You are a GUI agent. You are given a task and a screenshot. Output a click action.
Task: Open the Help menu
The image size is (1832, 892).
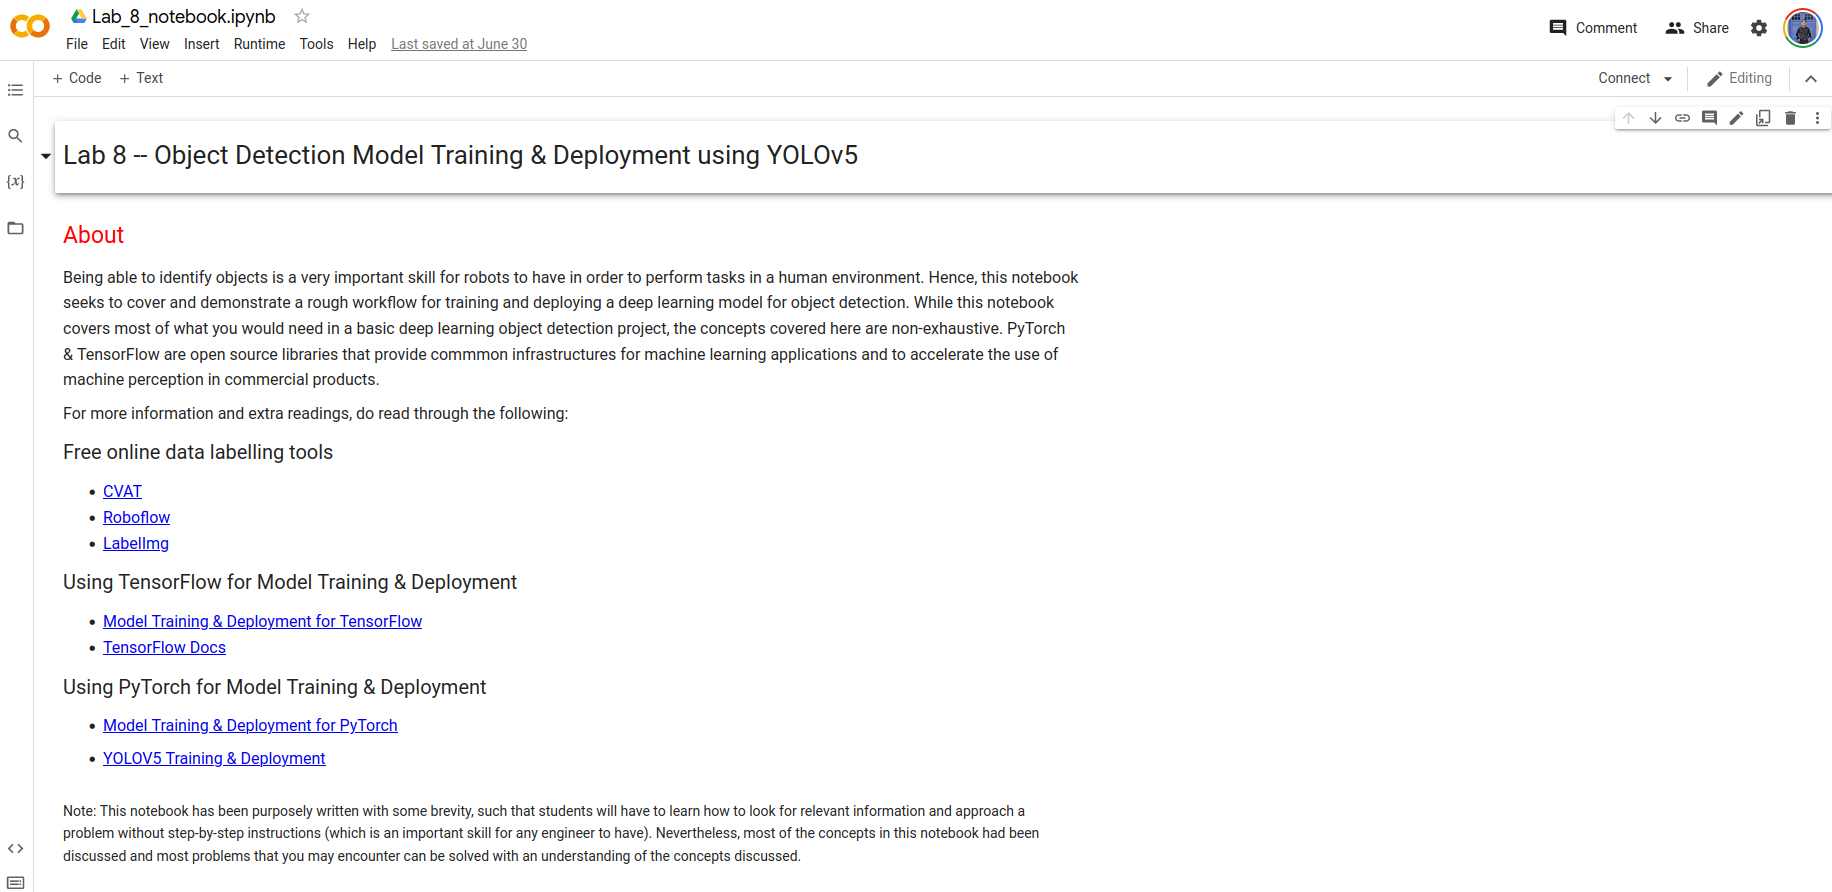[x=362, y=44]
